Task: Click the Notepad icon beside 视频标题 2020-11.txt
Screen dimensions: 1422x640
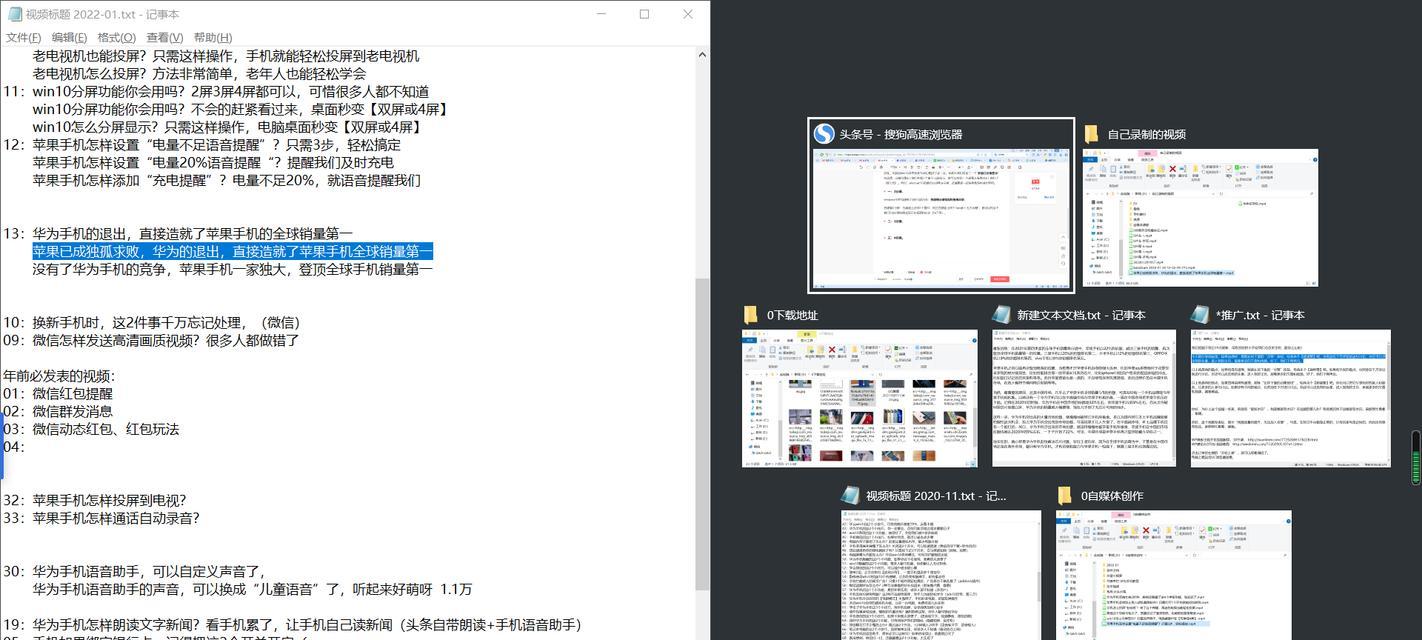Action: 851,495
